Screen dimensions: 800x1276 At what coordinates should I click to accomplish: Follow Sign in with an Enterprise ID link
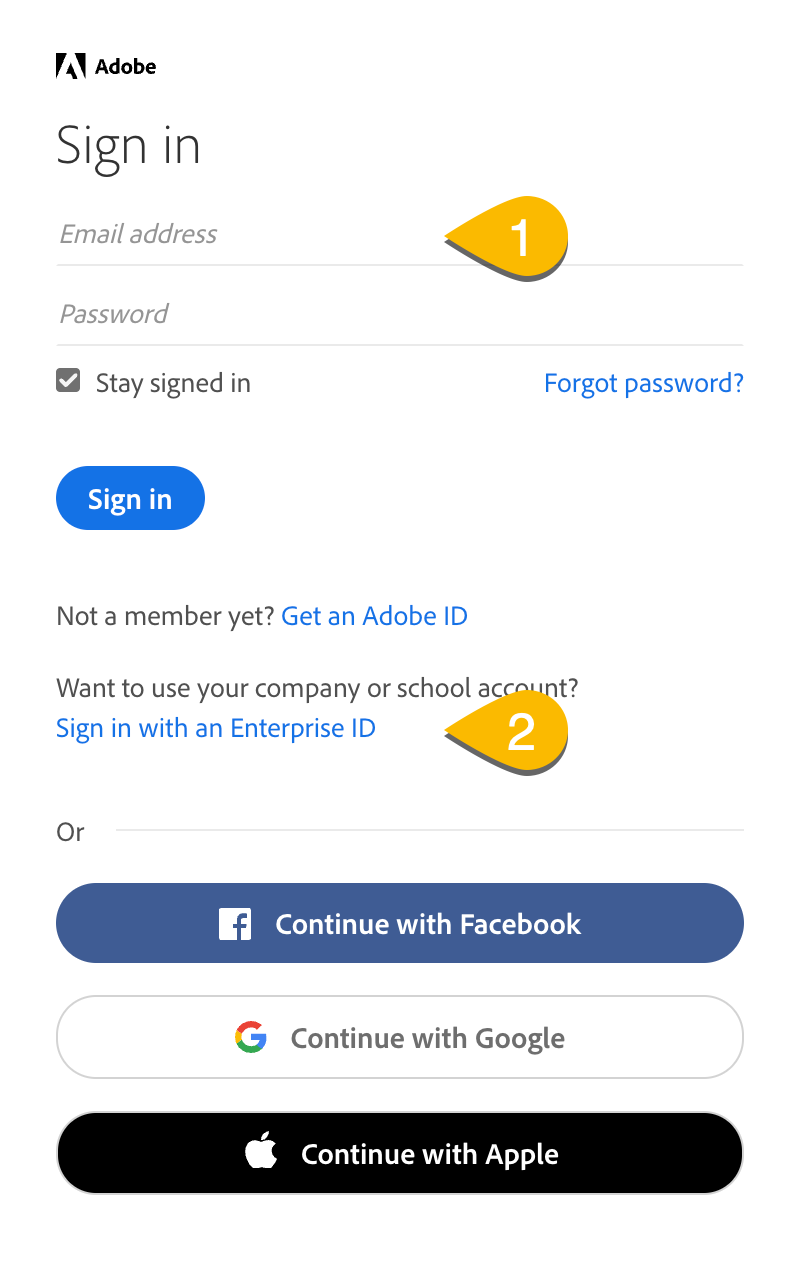(216, 728)
